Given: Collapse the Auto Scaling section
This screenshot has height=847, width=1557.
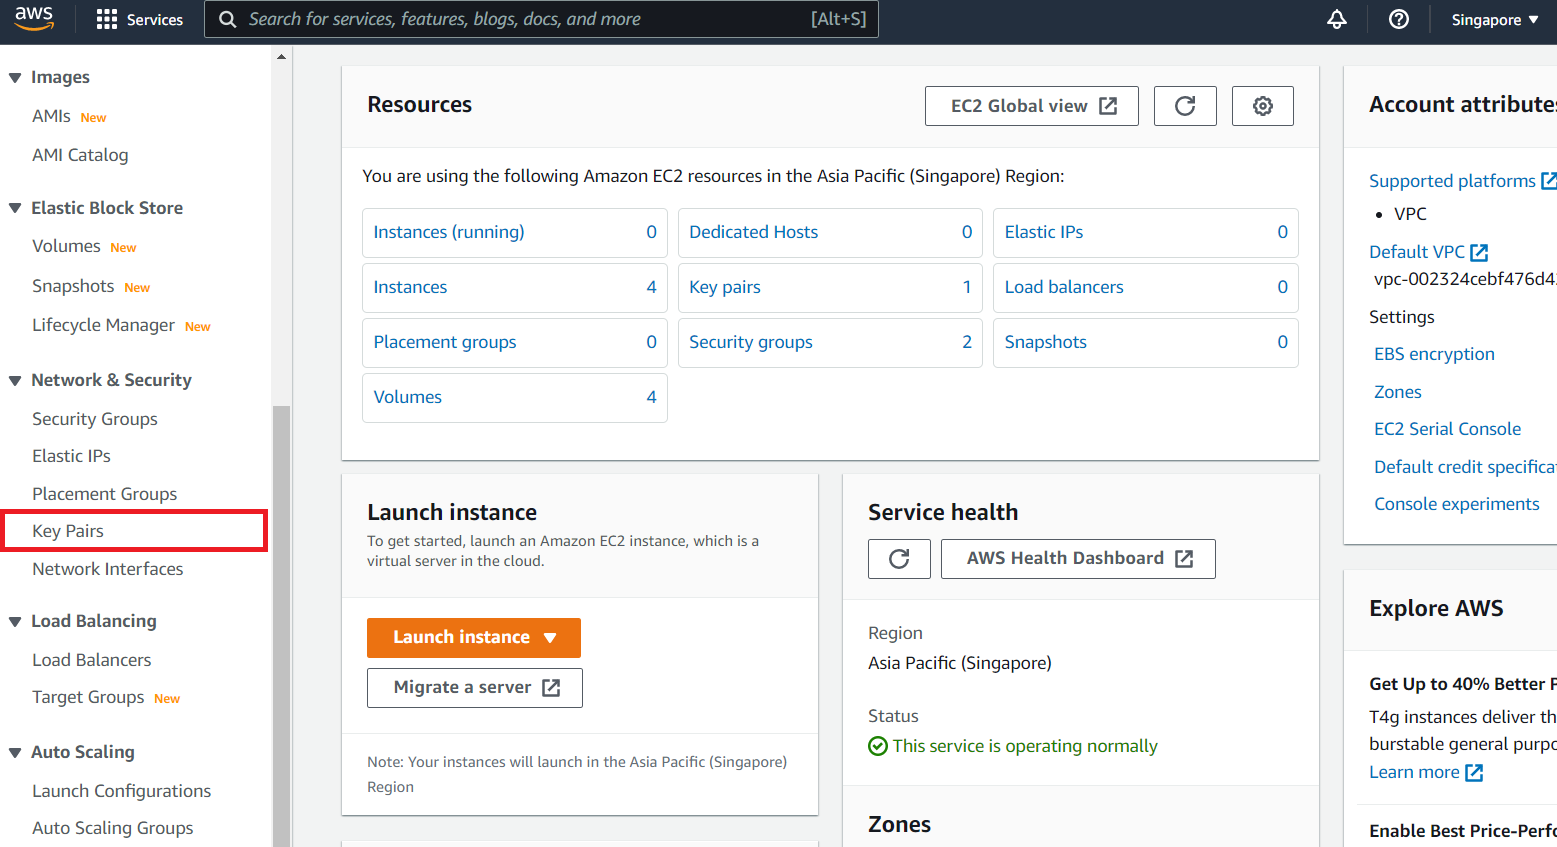Looking at the screenshot, I should pyautogui.click(x=15, y=752).
